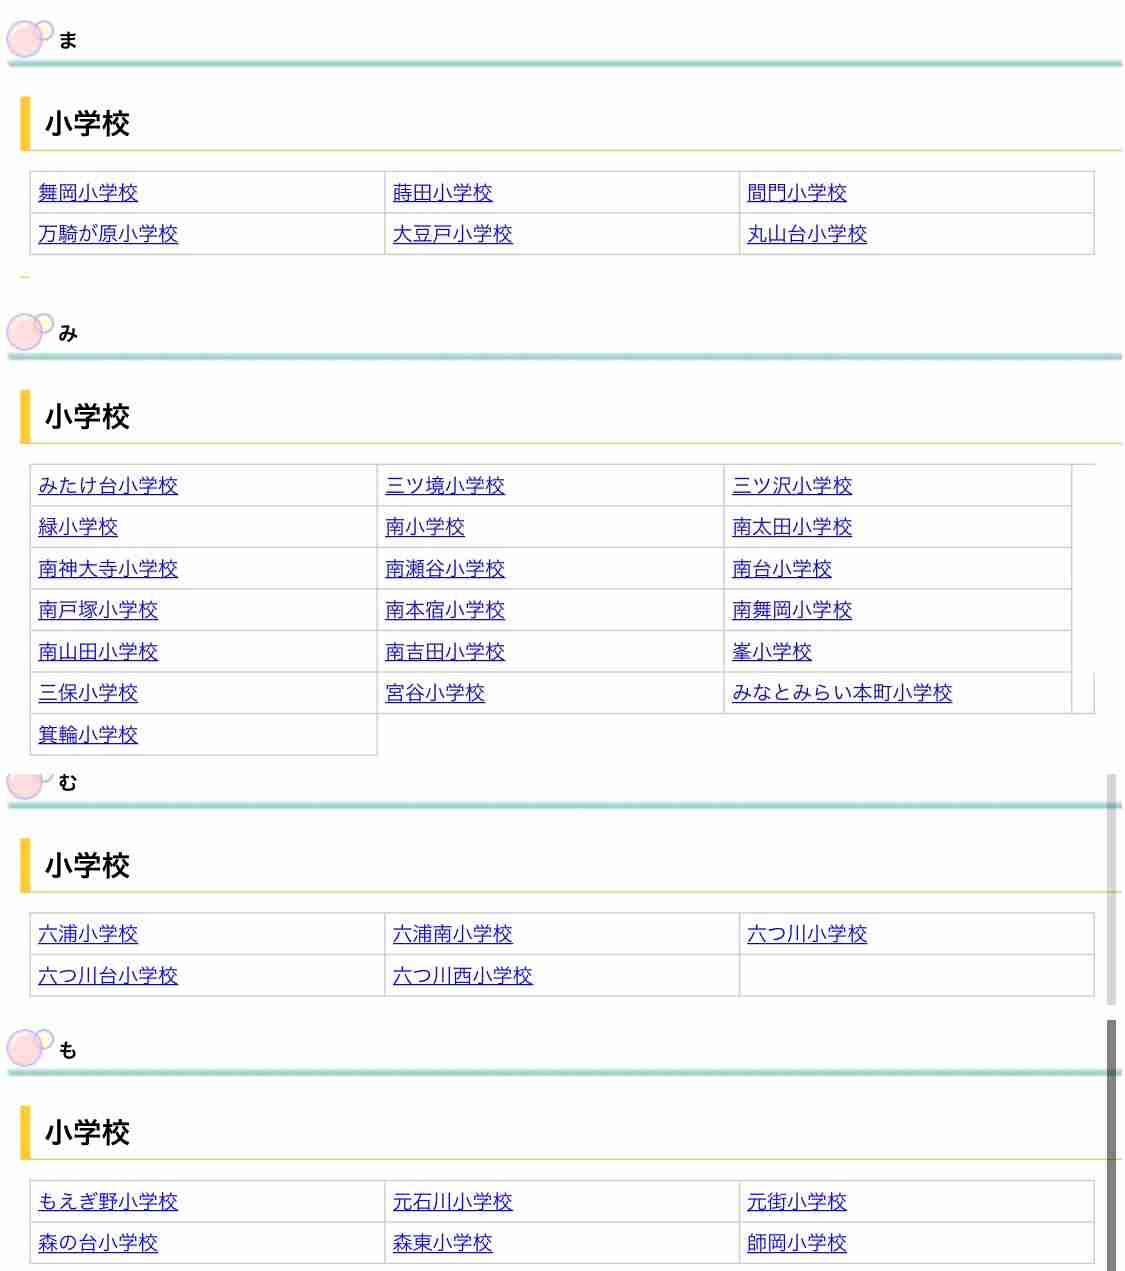Visit みたけ台小学校 page
1125x1271 pixels.
(x=108, y=486)
